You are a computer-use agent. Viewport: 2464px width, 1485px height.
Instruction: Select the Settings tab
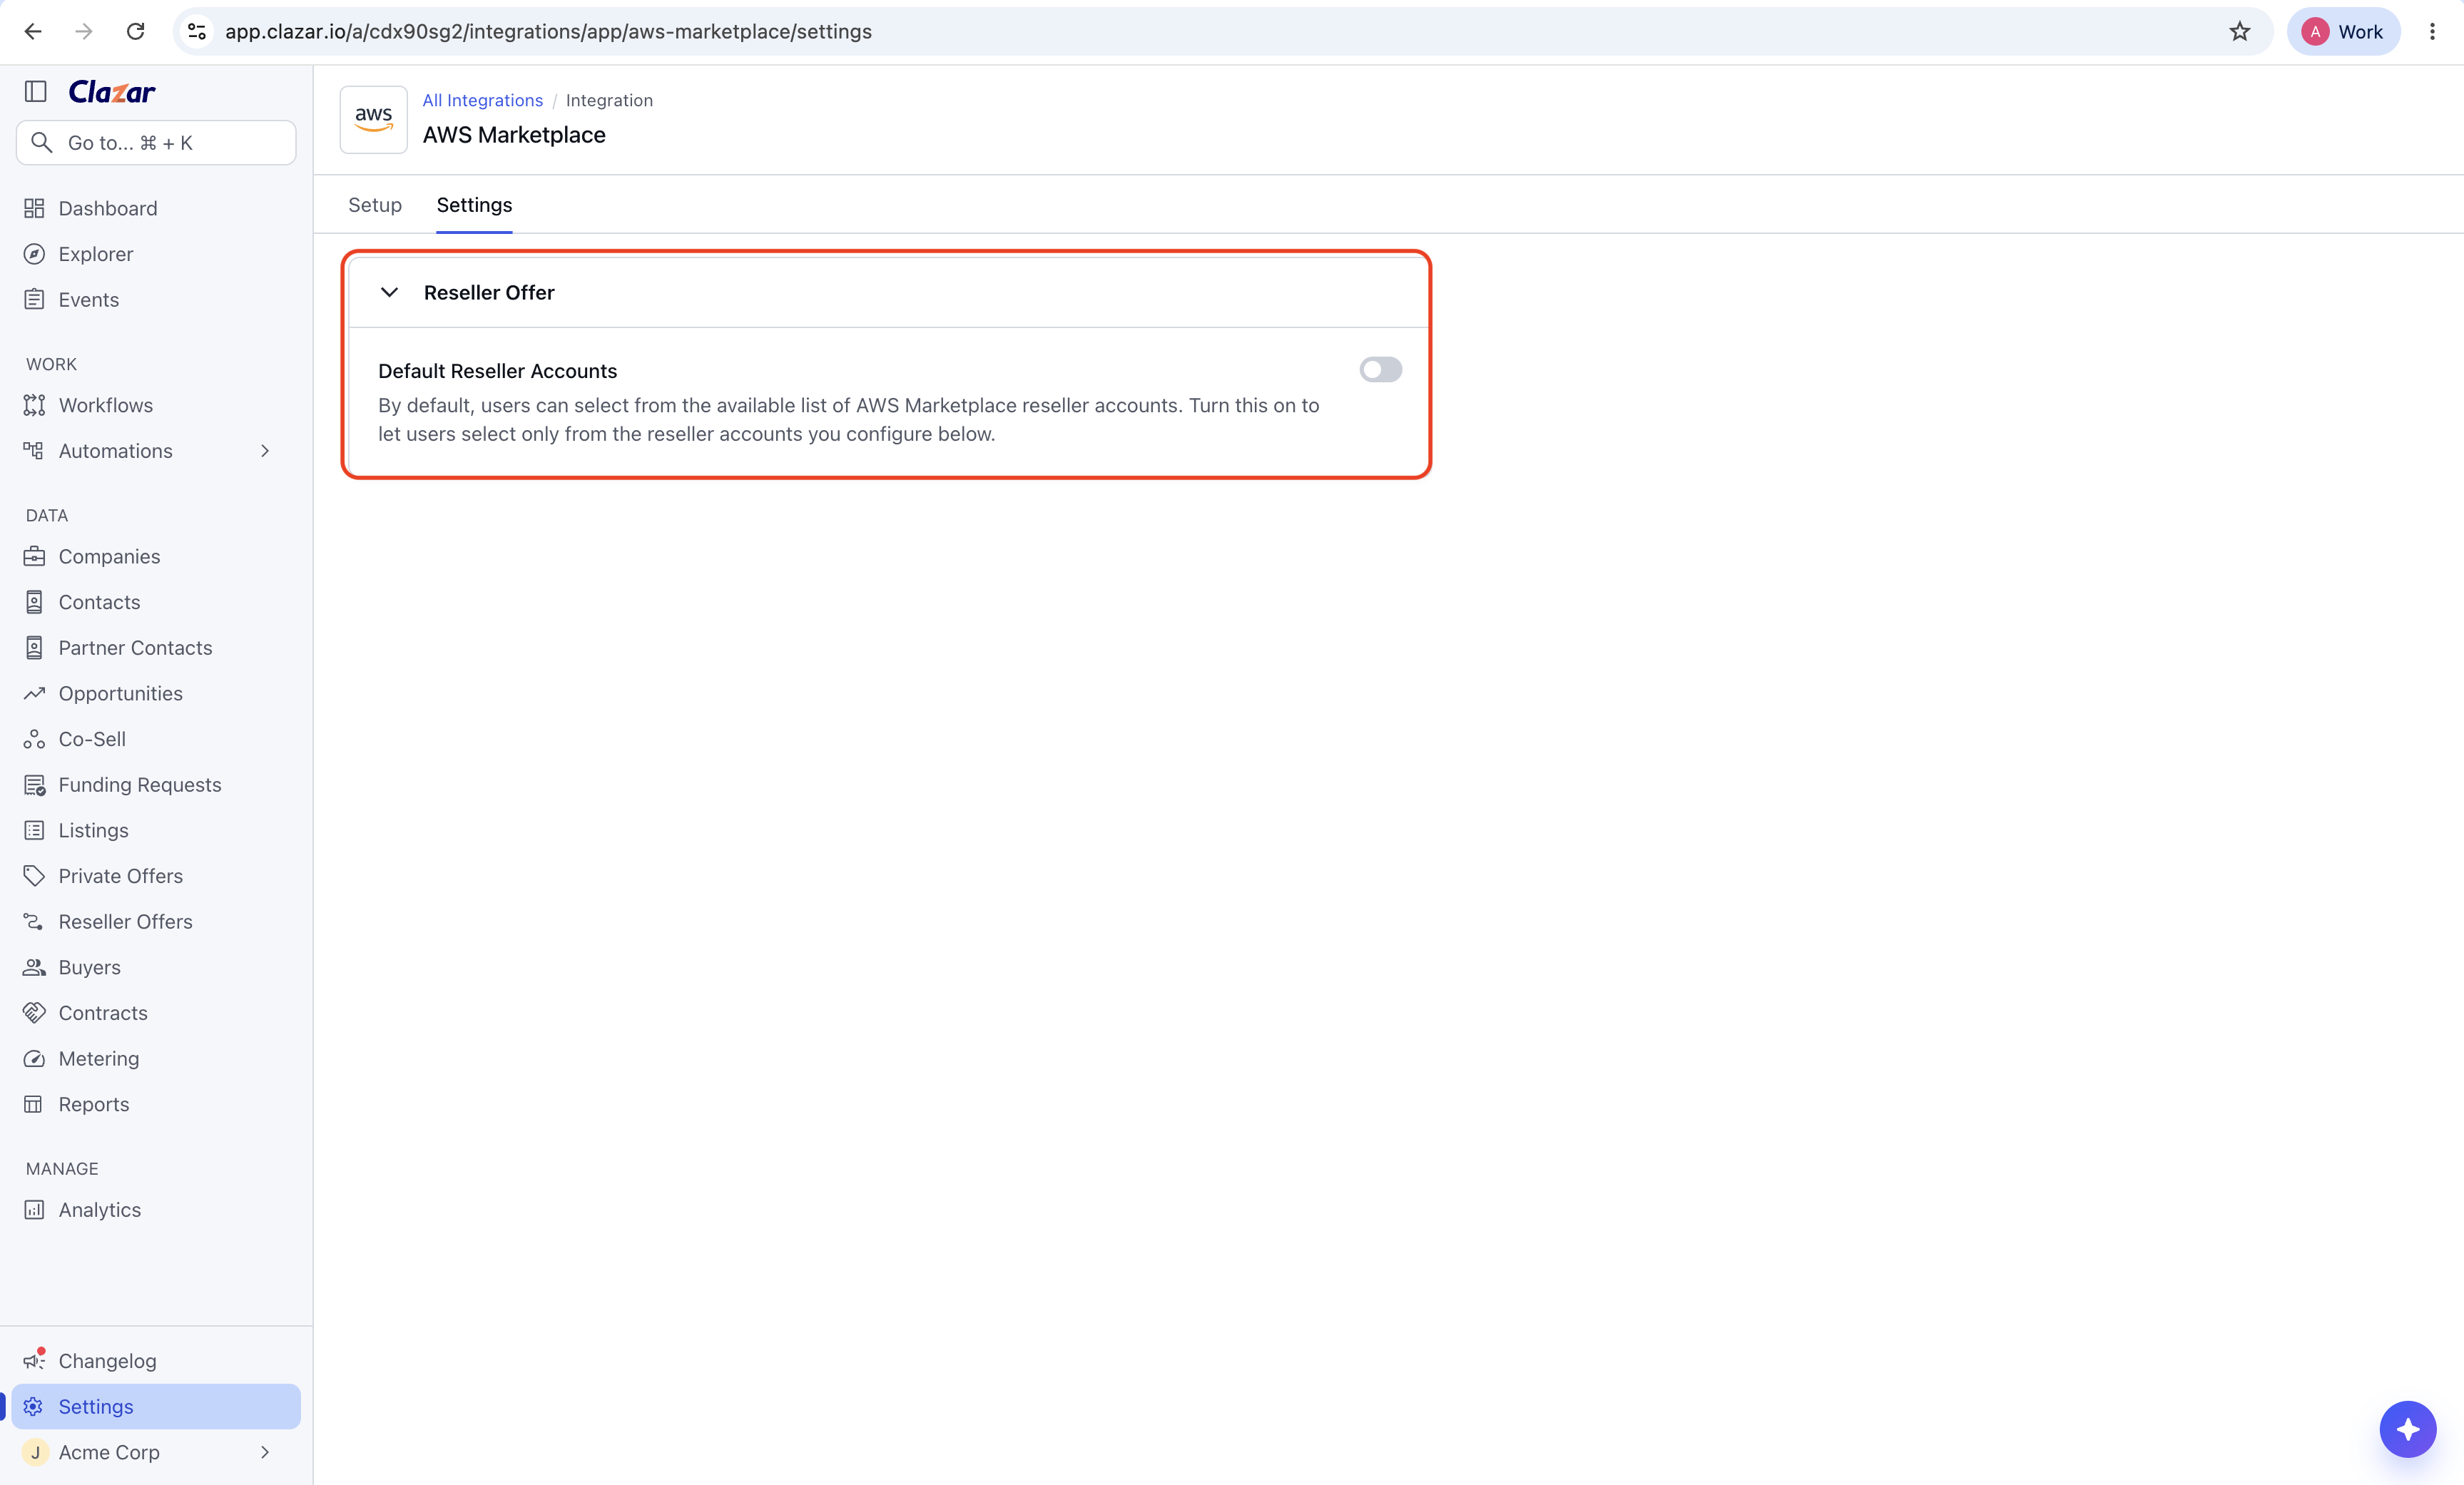(x=474, y=205)
